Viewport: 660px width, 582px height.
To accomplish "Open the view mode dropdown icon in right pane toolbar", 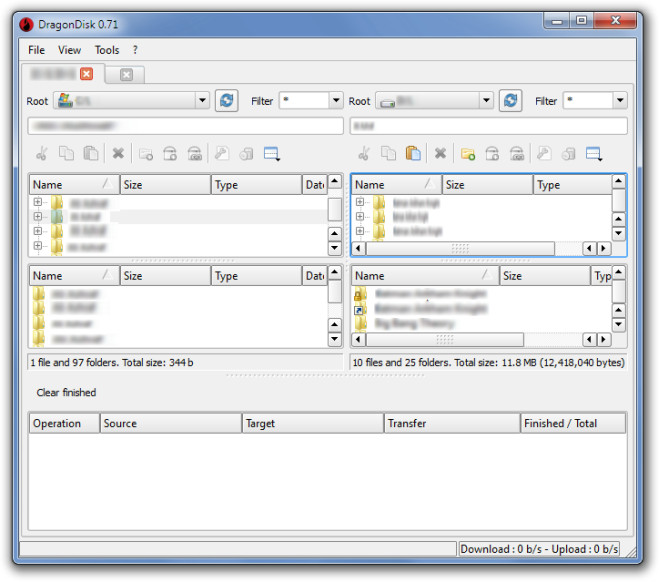I will (594, 154).
